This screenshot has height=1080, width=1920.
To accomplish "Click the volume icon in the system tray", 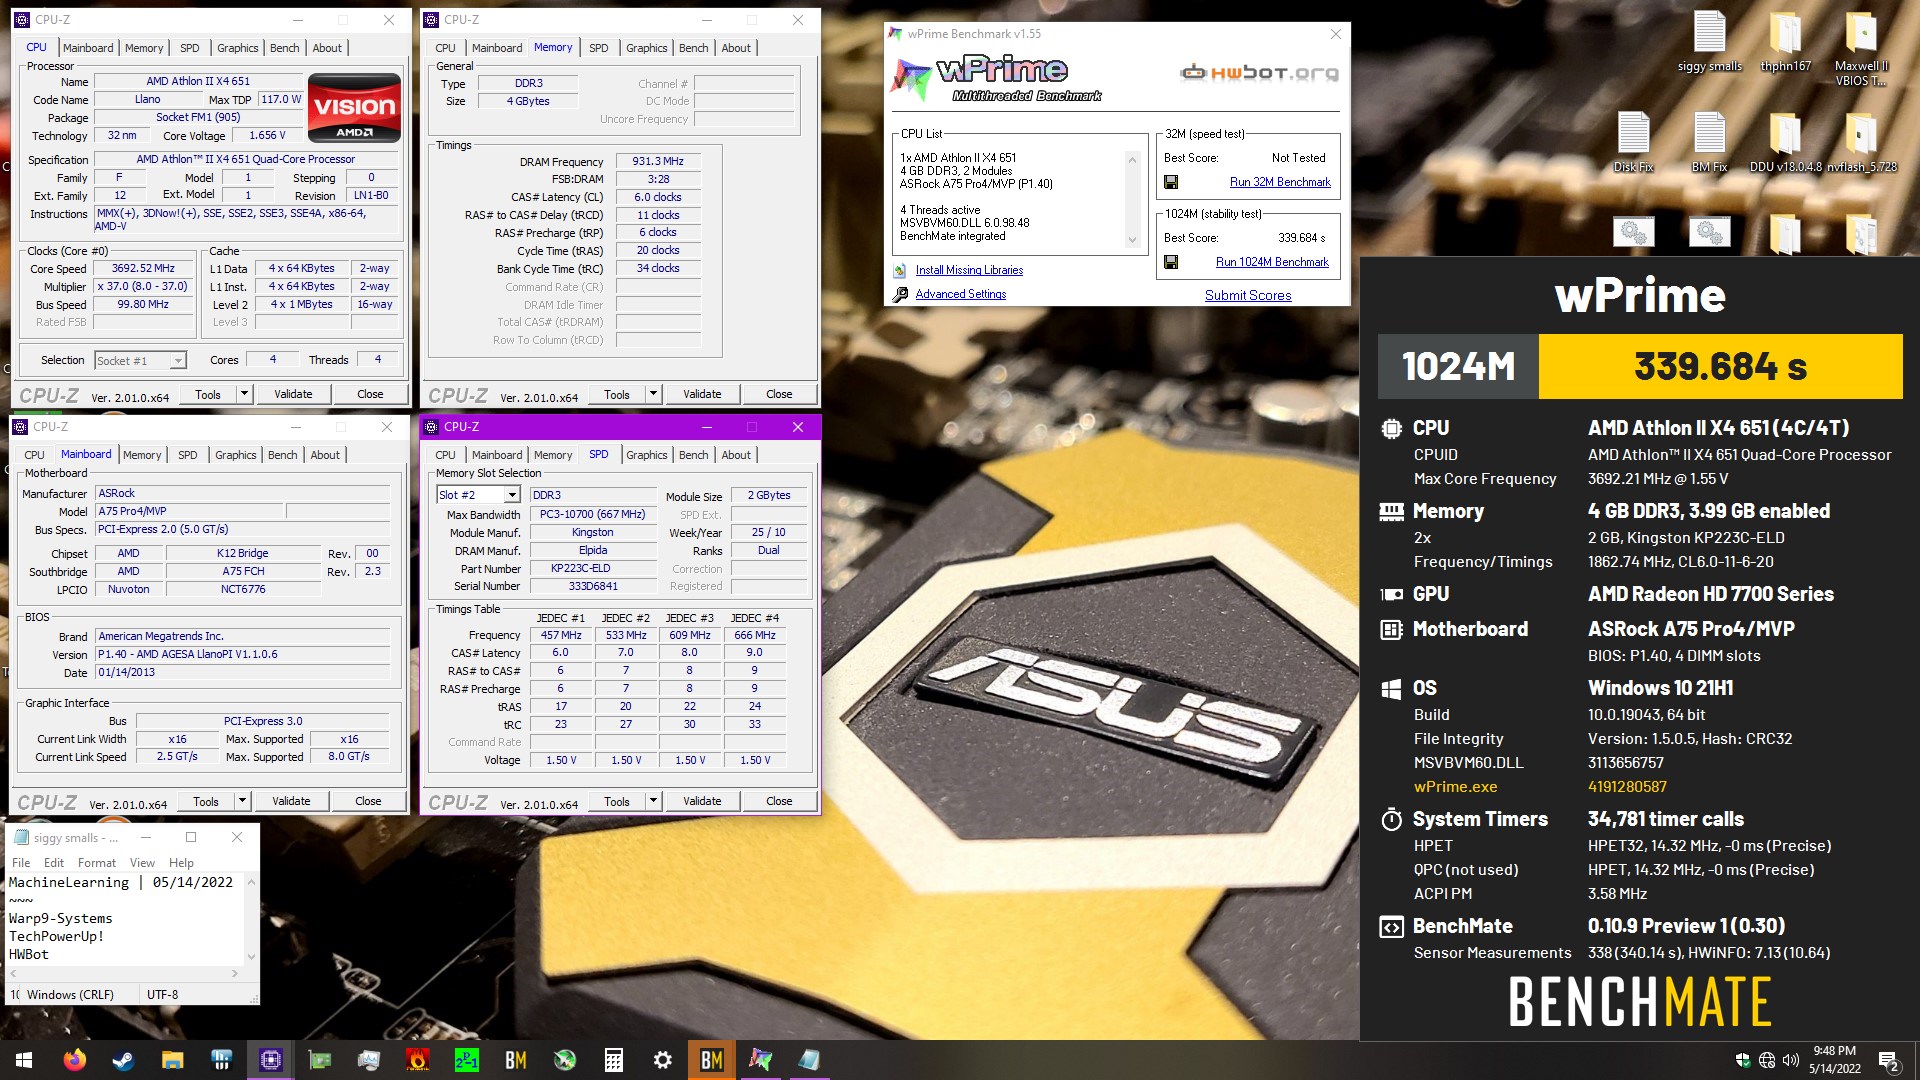I will (1790, 1060).
